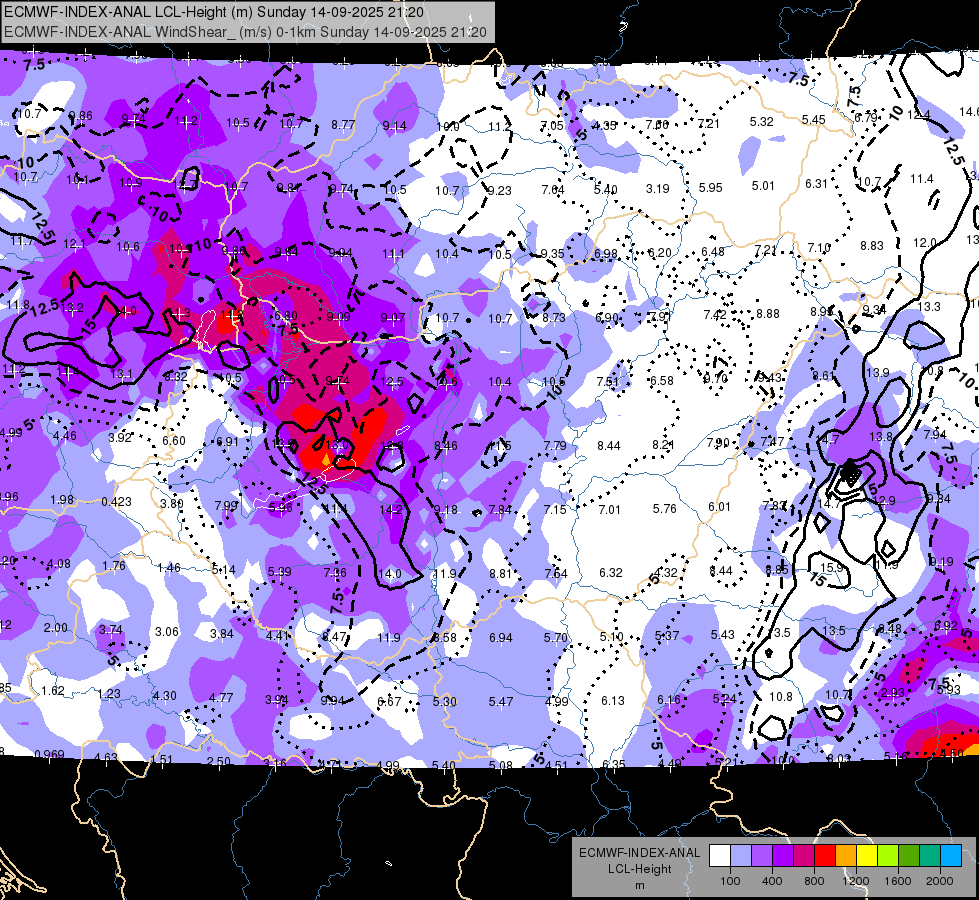This screenshot has height=900, width=979.
Task: Click the teal legend swatch left of 2000
Action: point(930,856)
